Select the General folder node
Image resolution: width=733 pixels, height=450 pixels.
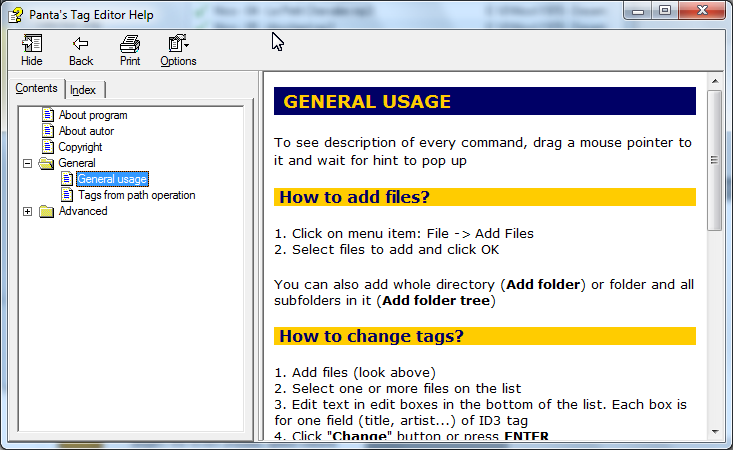(77, 163)
